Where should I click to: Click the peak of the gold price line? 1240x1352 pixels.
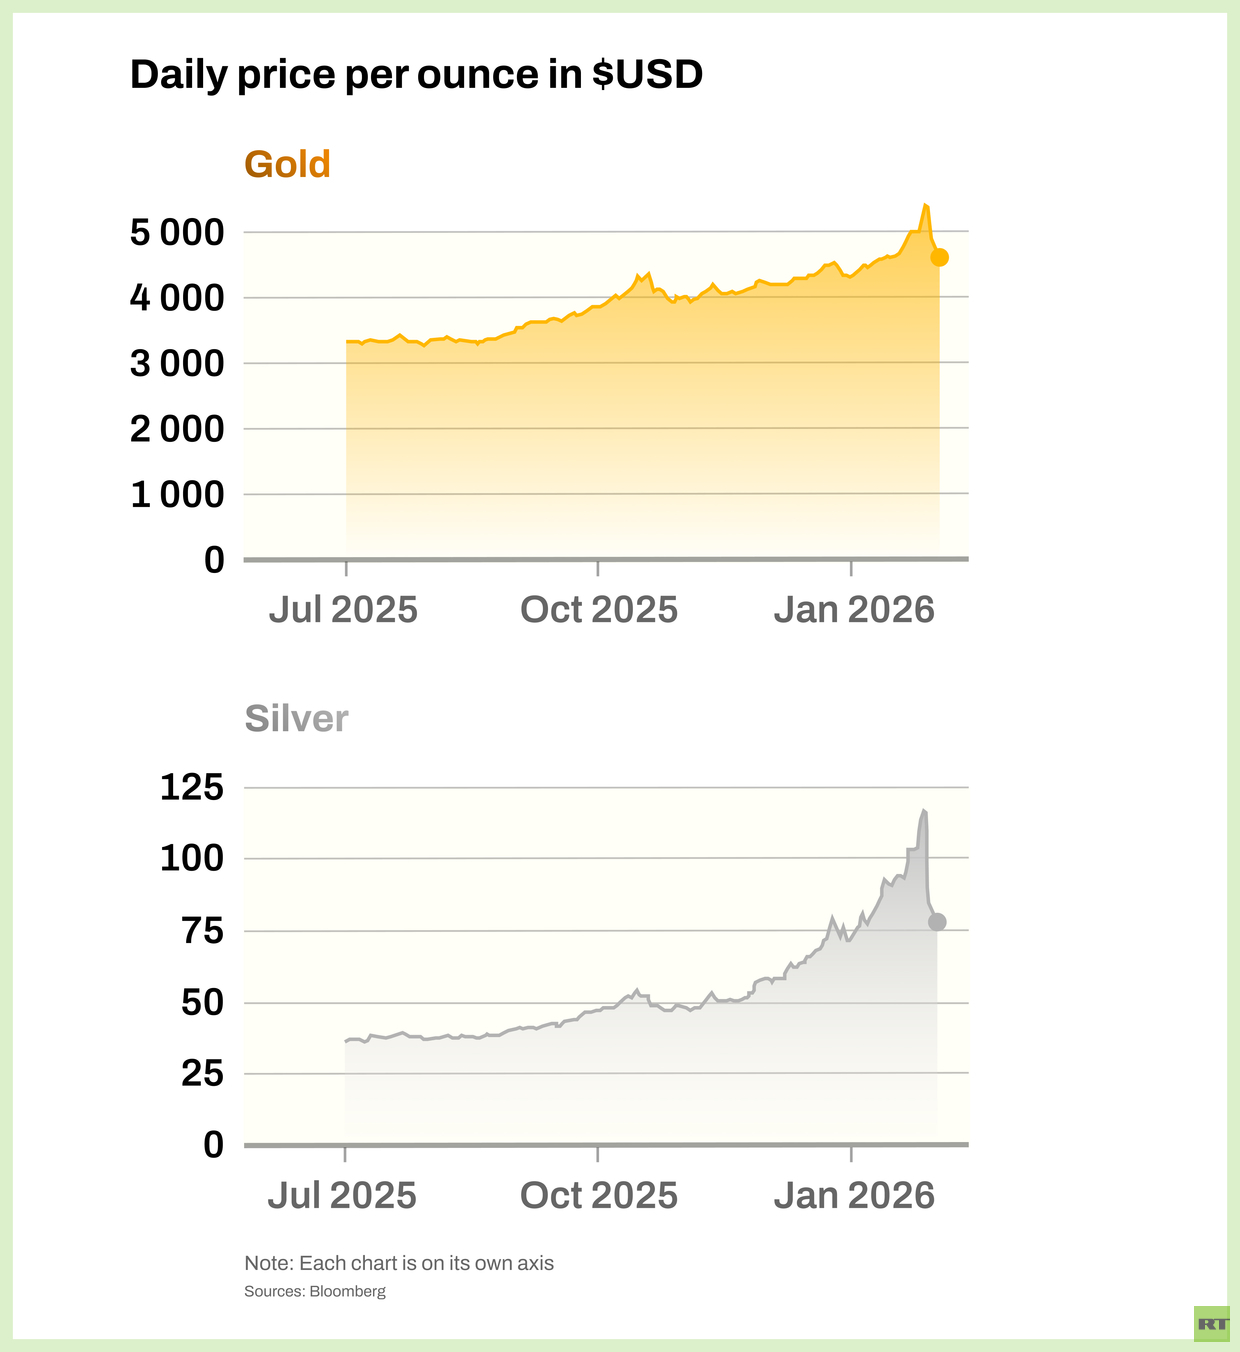[925, 205]
